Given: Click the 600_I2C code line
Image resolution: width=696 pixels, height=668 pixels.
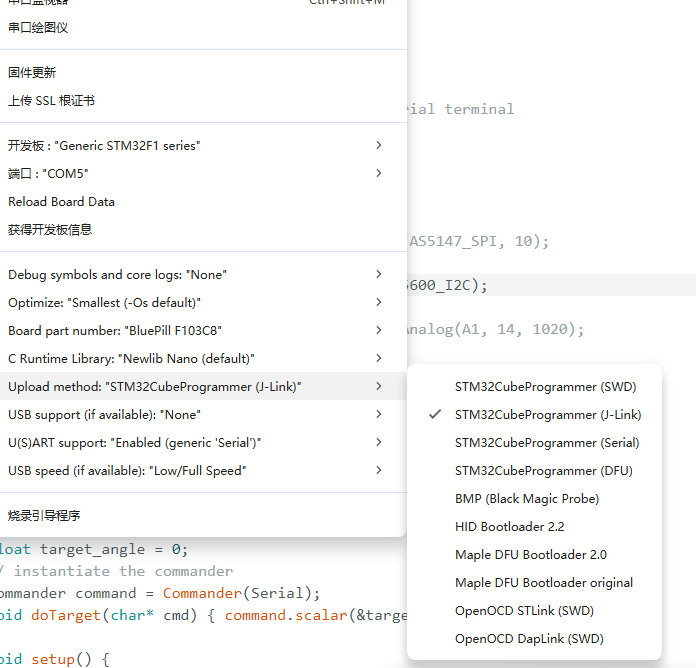Looking at the screenshot, I should tap(447, 285).
